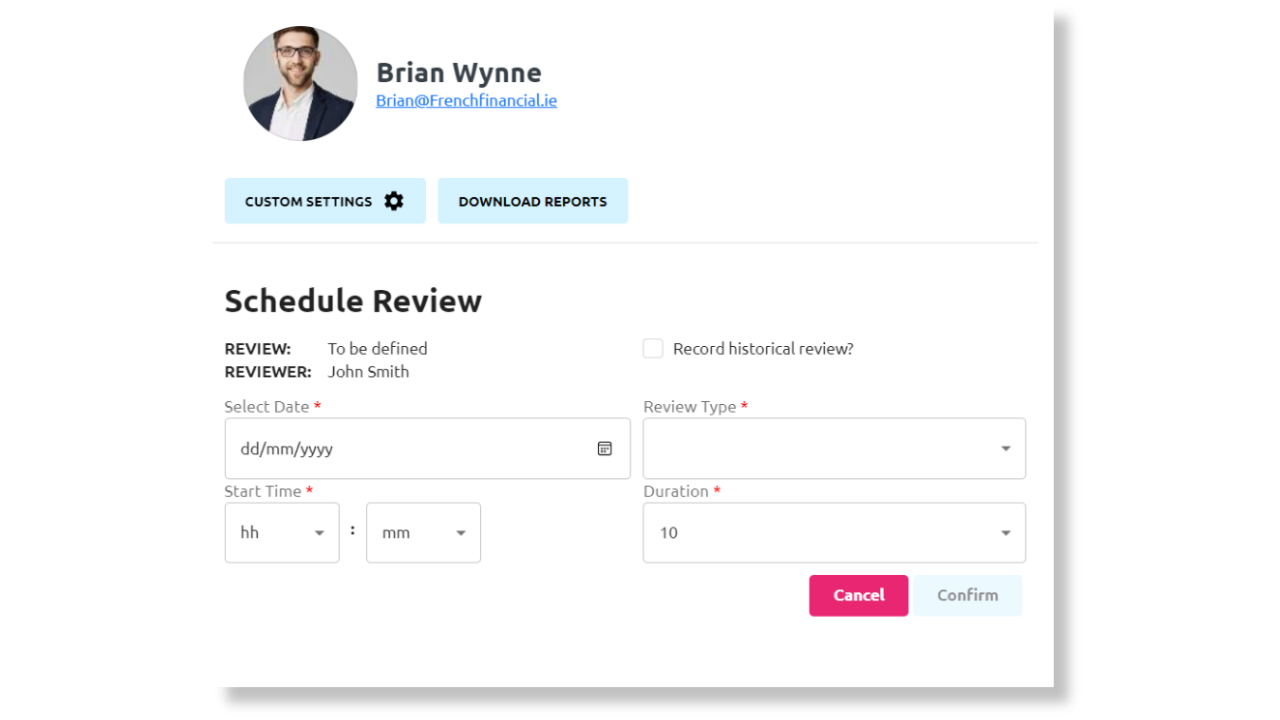This screenshot has width=1280, height=720.
Task: Click the Review Type dropdown arrow
Action: (x=1005, y=448)
